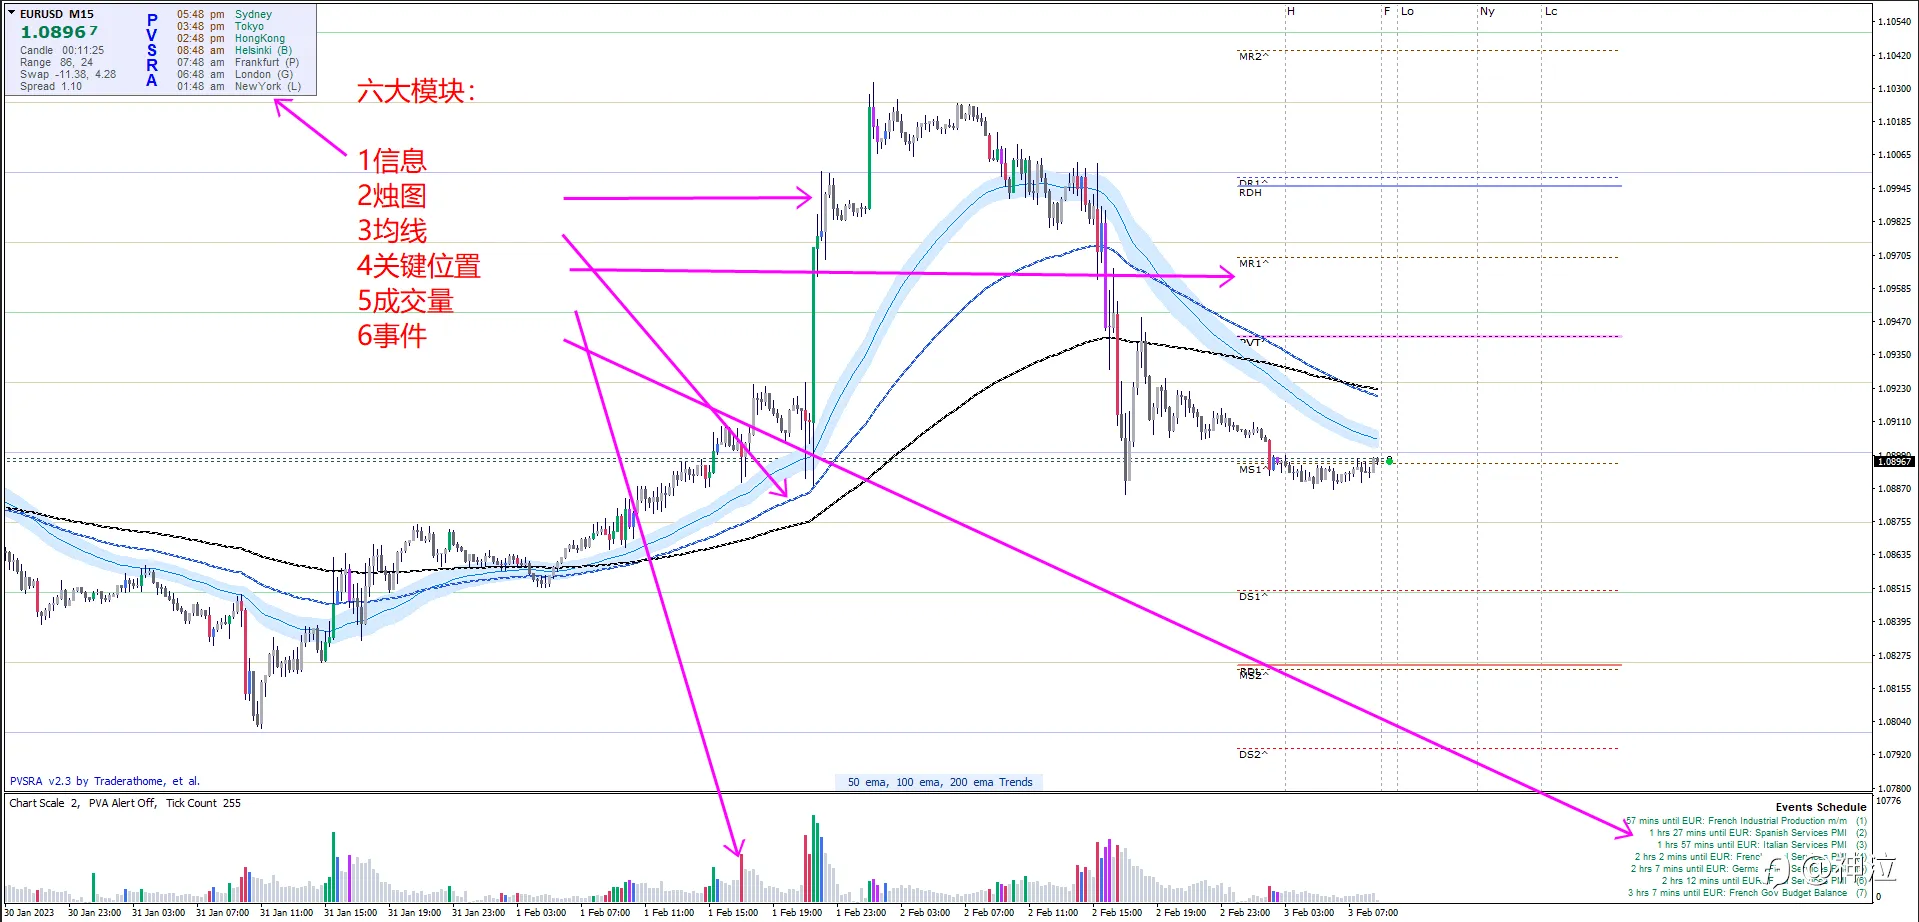
Task: Click the green dot at current candle
Action: click(x=1389, y=461)
